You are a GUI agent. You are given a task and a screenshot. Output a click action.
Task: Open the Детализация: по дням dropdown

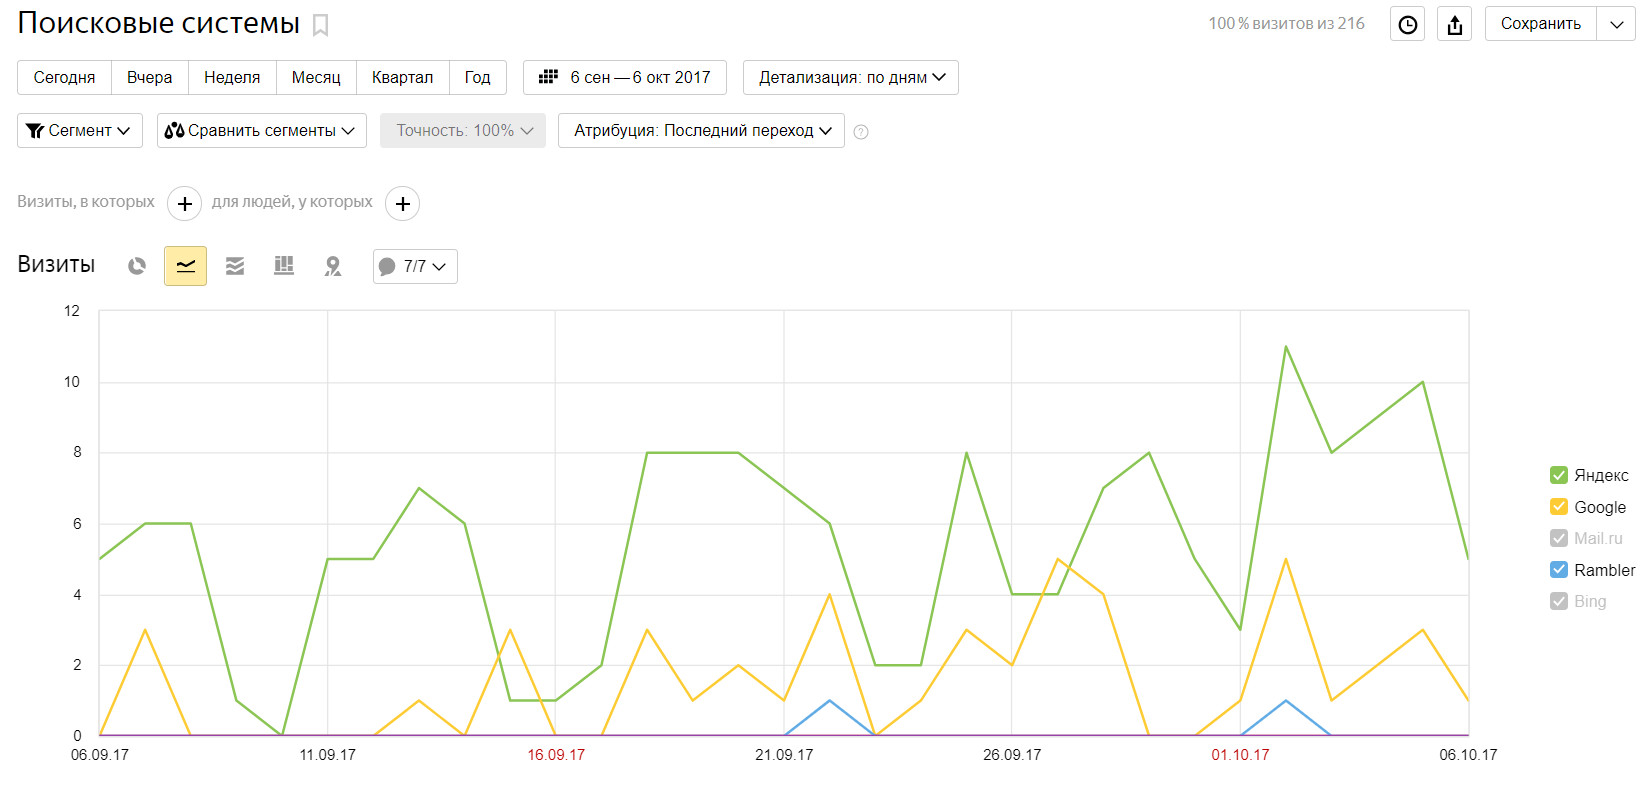point(850,77)
